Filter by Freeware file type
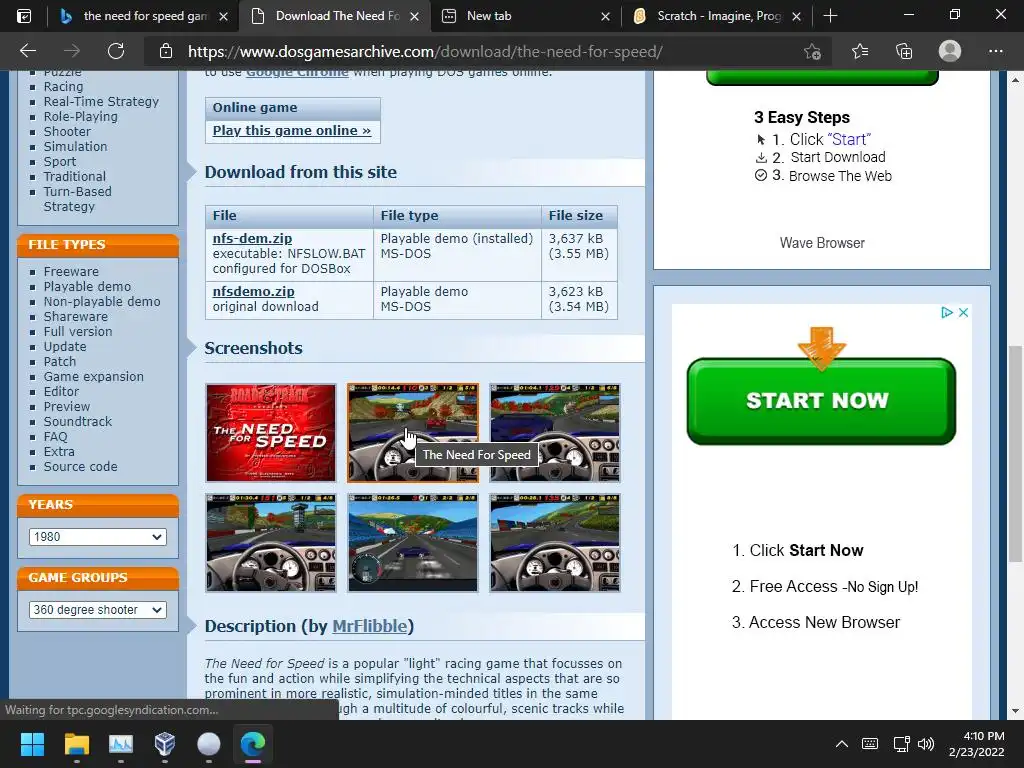The width and height of the screenshot is (1024, 768). click(x=71, y=272)
